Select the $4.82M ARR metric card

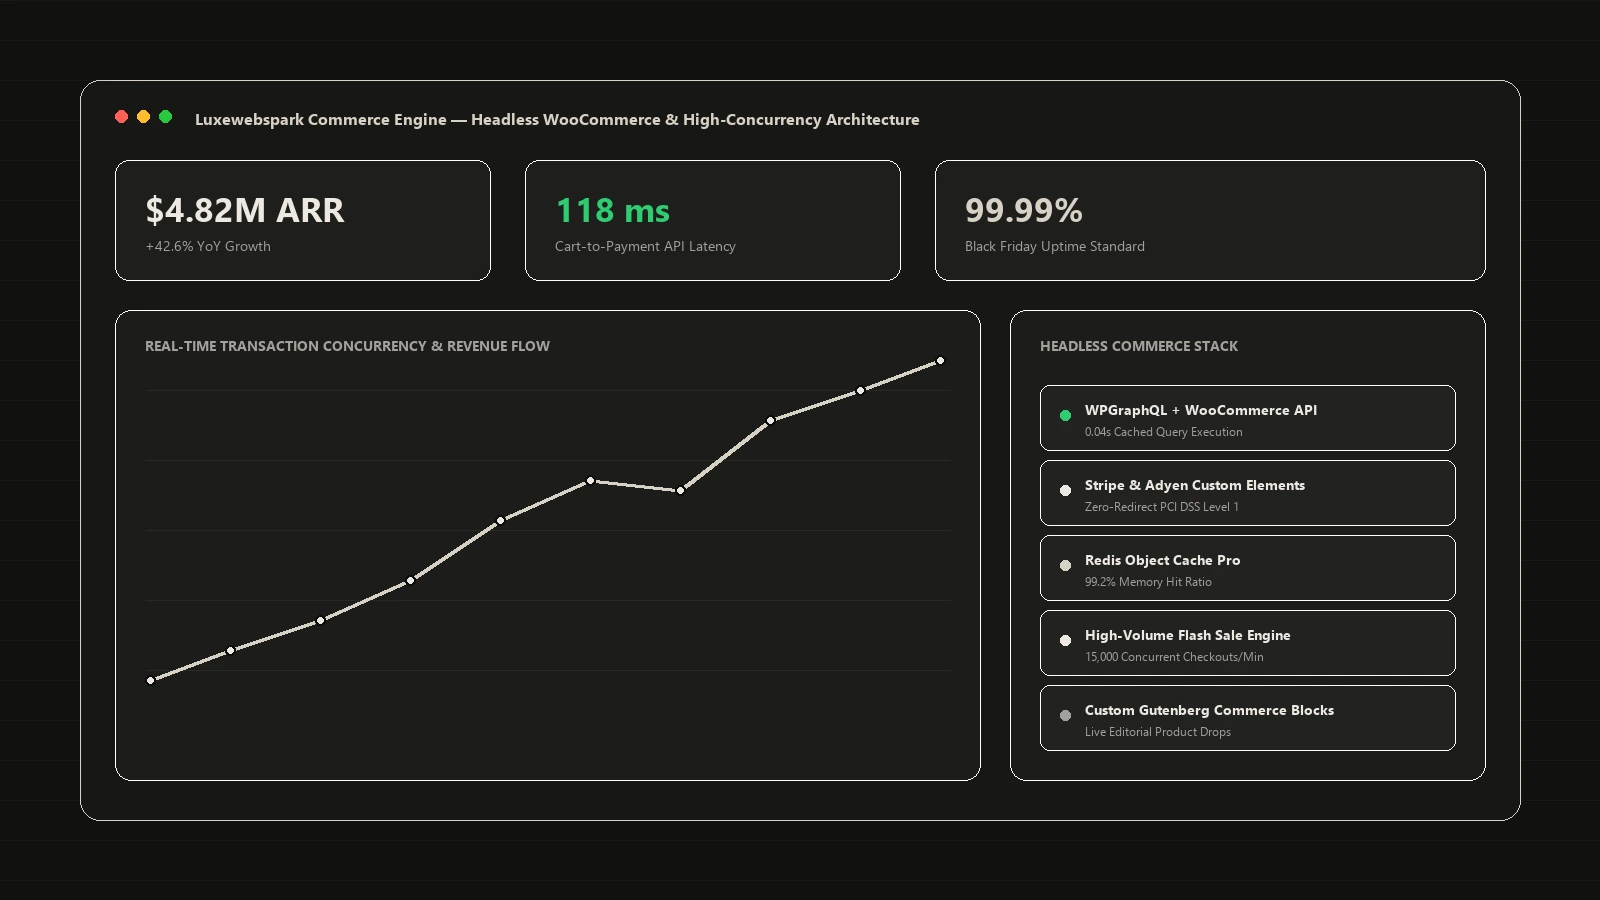[303, 220]
